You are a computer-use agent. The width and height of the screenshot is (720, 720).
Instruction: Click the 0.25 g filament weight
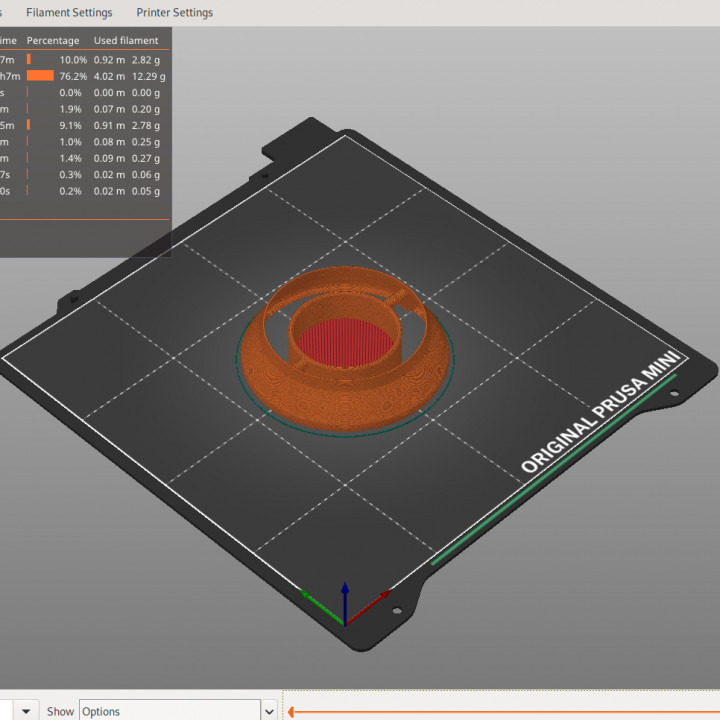pos(146,142)
